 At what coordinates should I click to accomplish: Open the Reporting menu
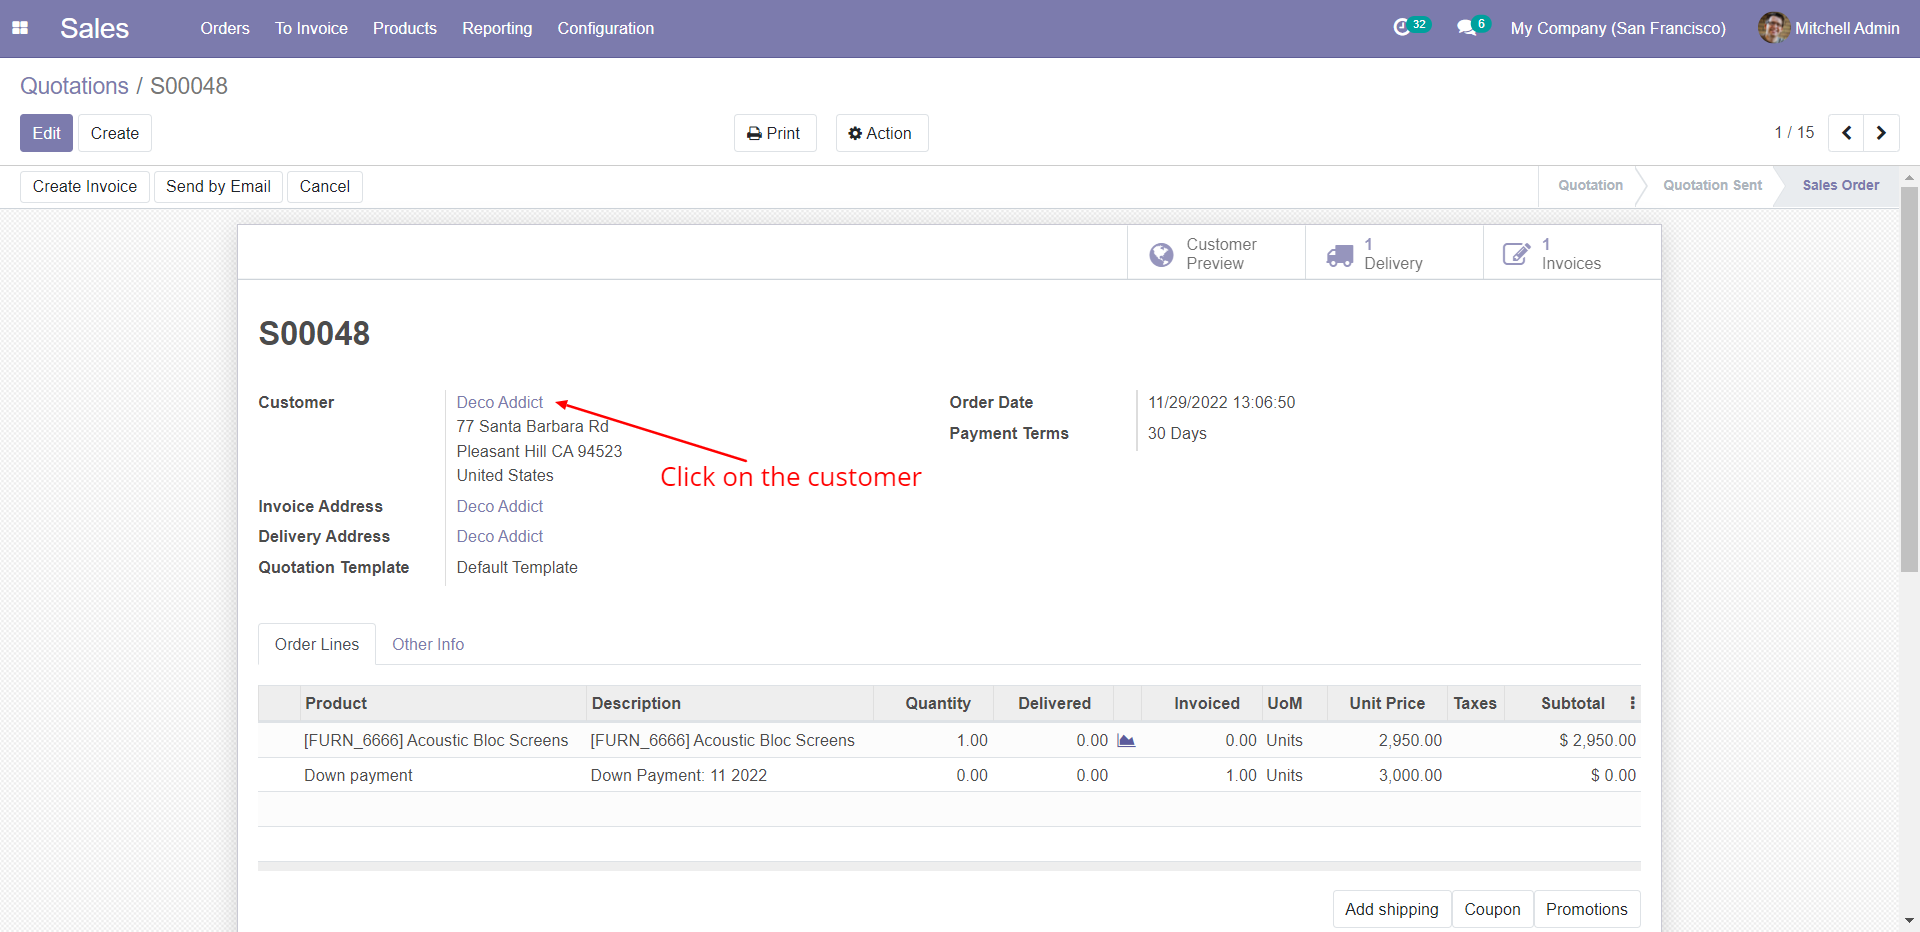(497, 28)
